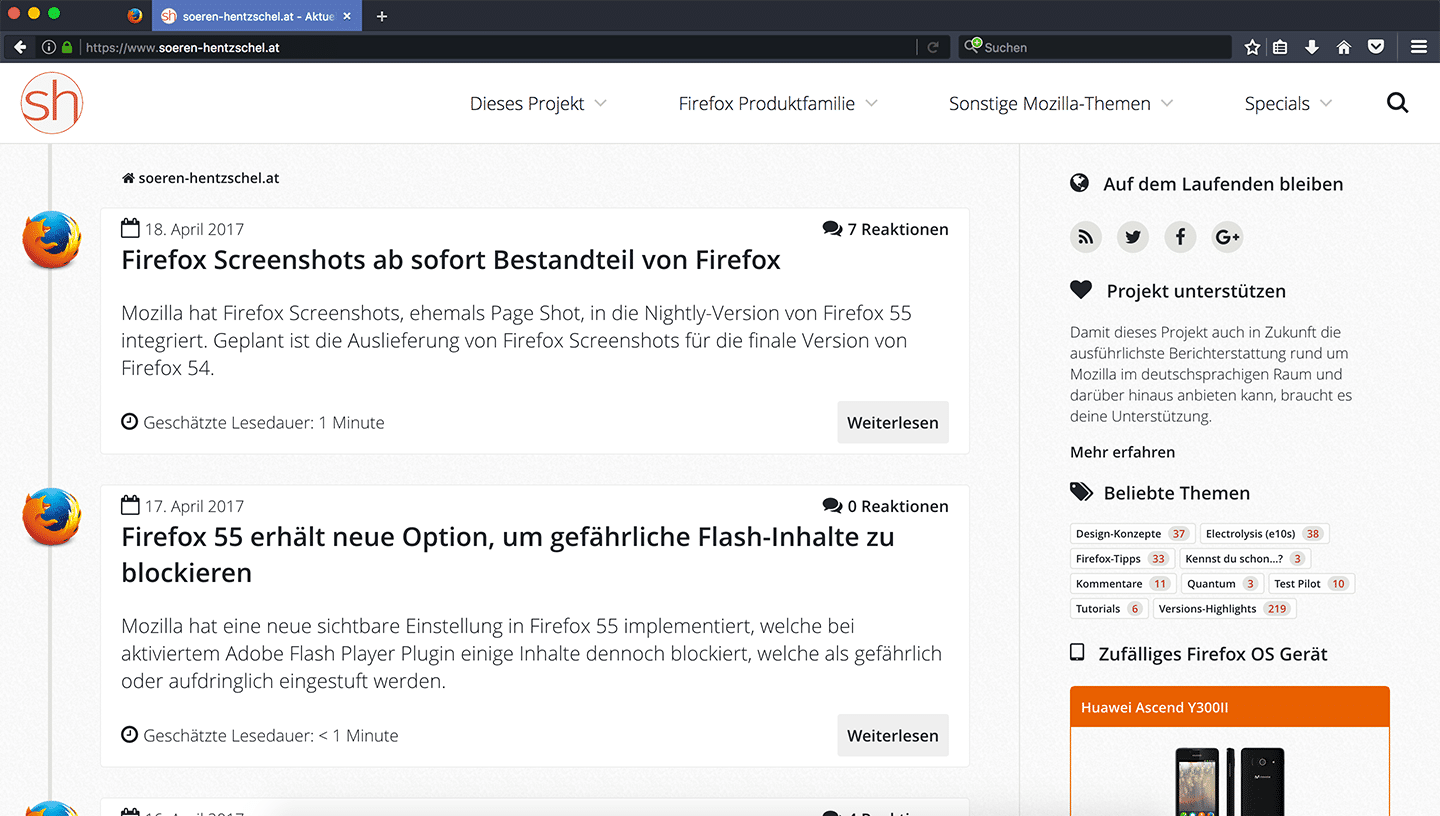
Task: Click the magnifier search icon in site header
Action: pos(1397,103)
